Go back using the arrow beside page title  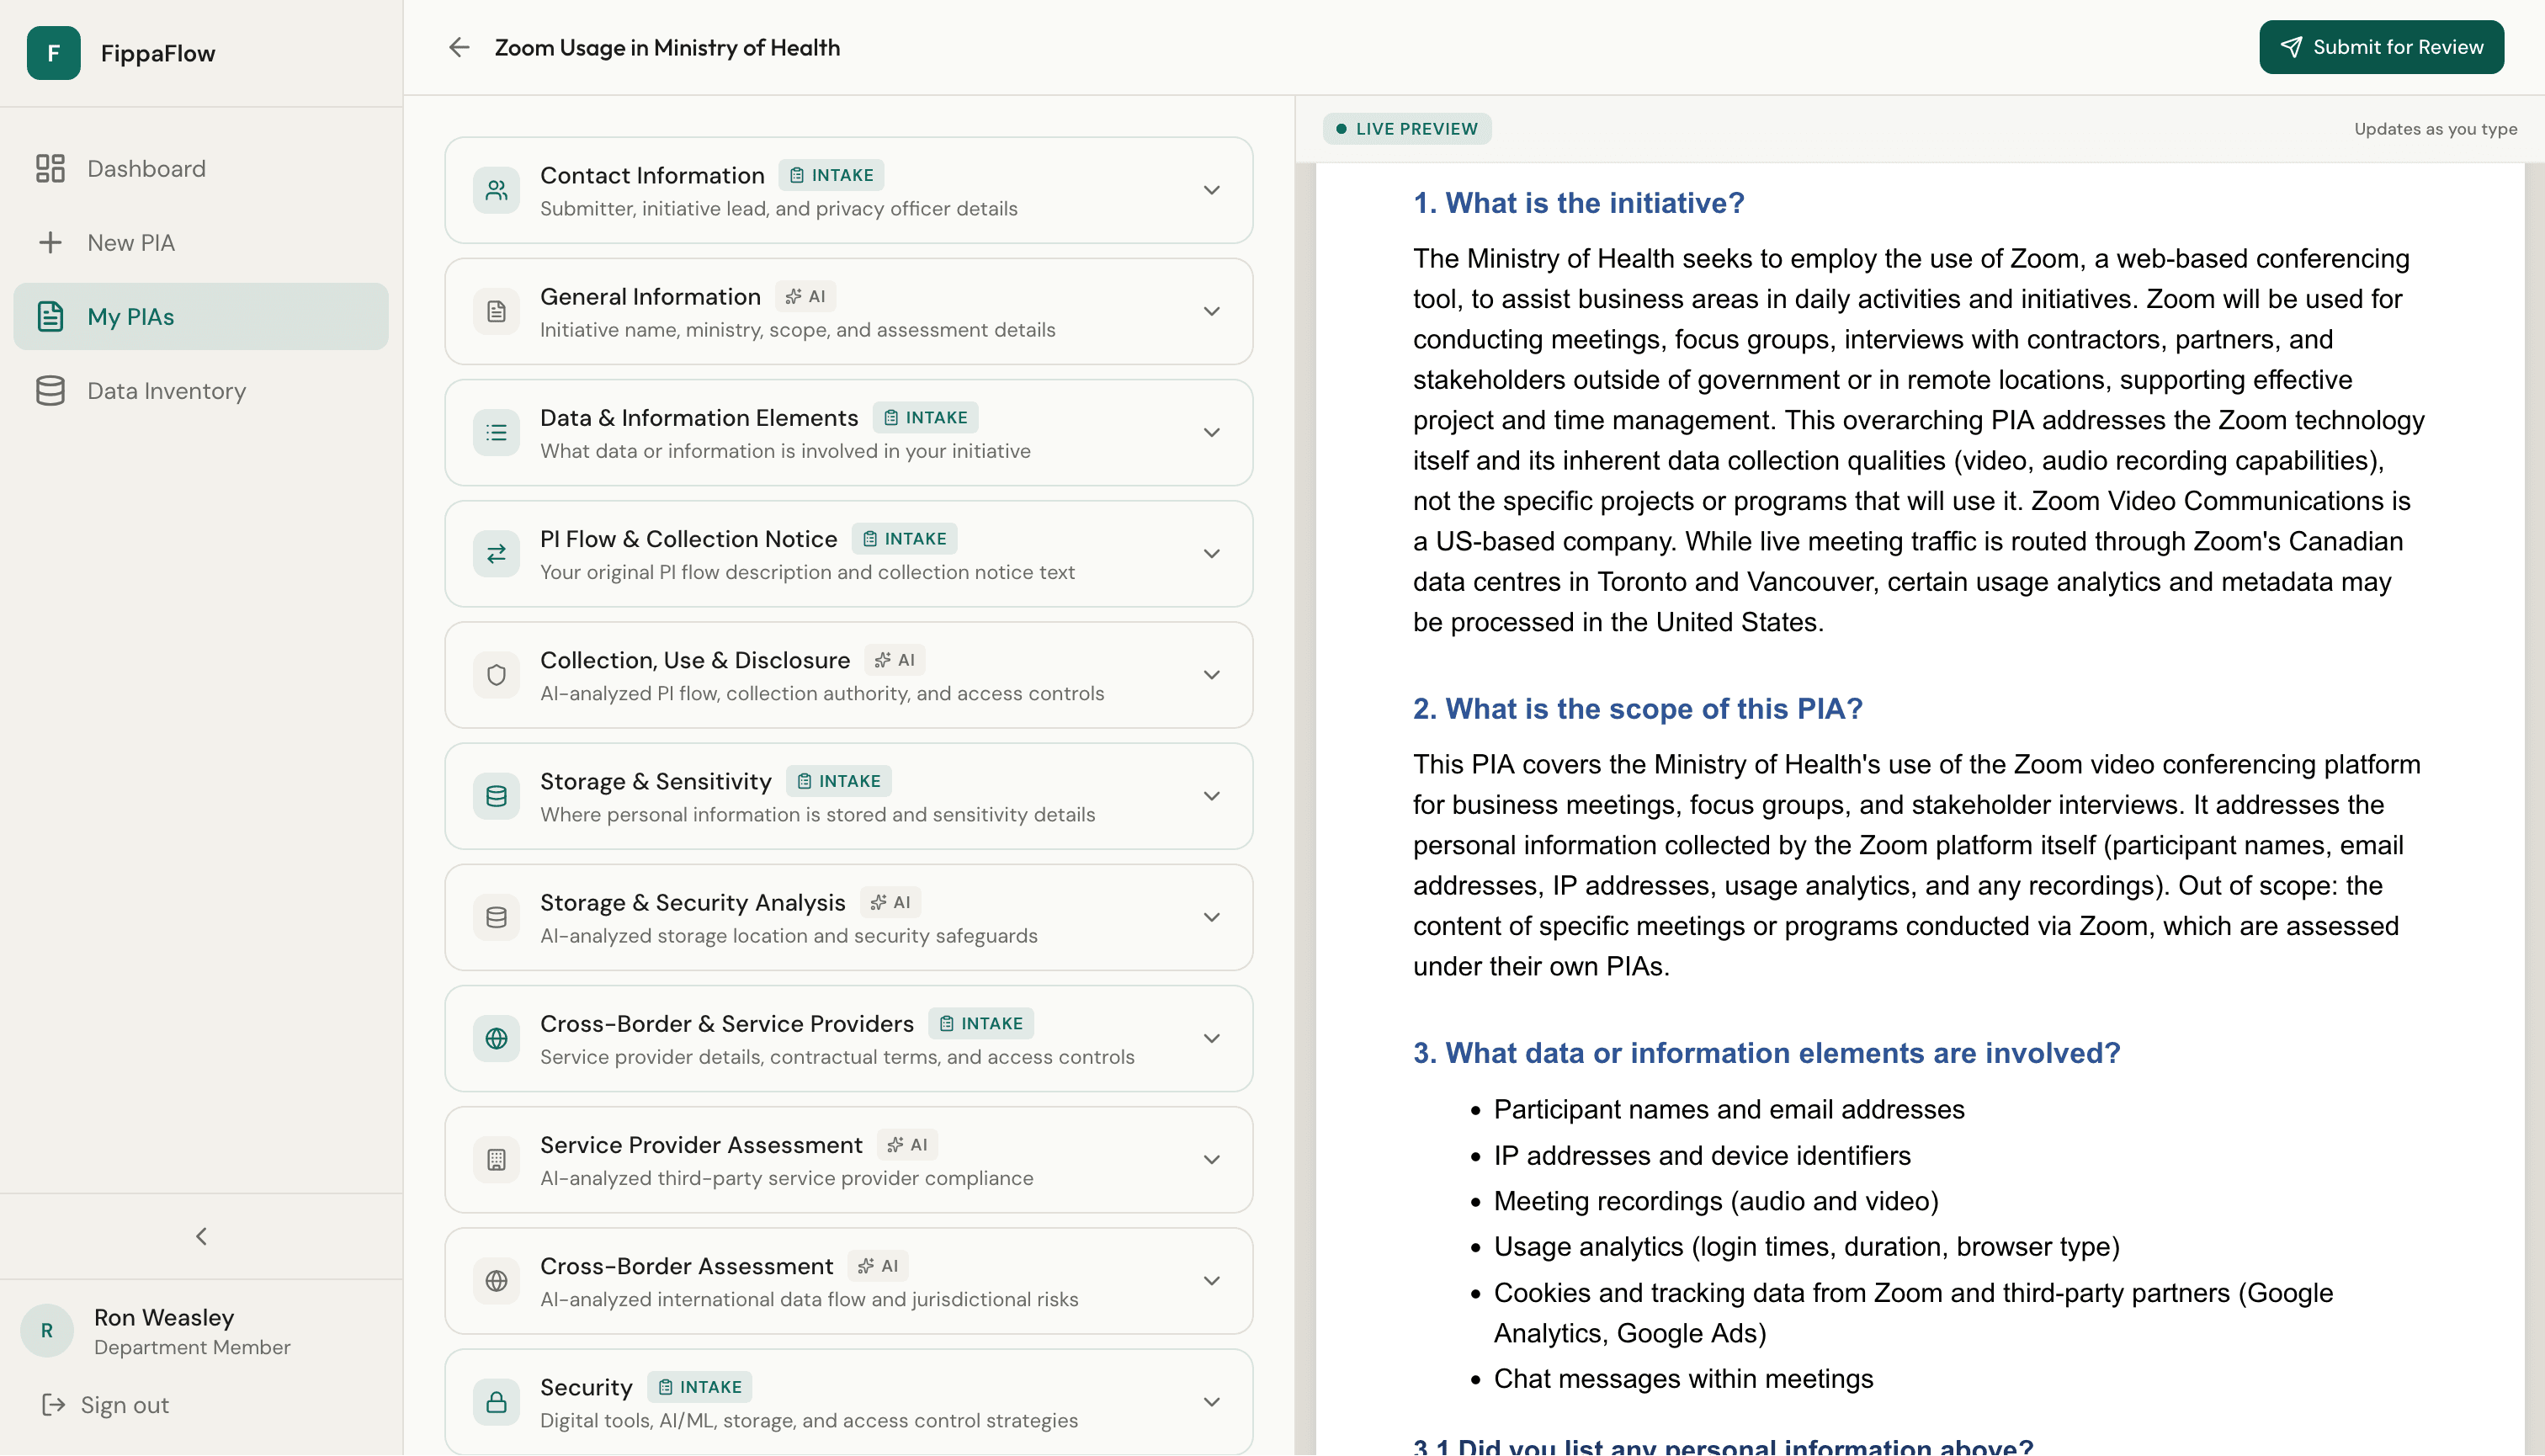459,47
